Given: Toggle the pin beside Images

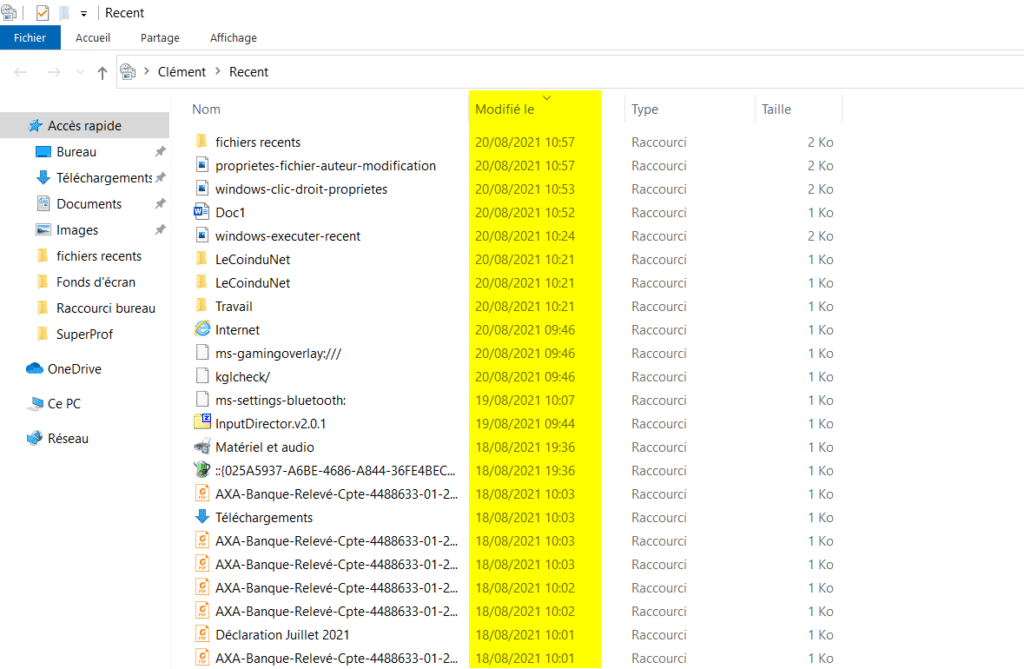Looking at the screenshot, I should tap(160, 230).
